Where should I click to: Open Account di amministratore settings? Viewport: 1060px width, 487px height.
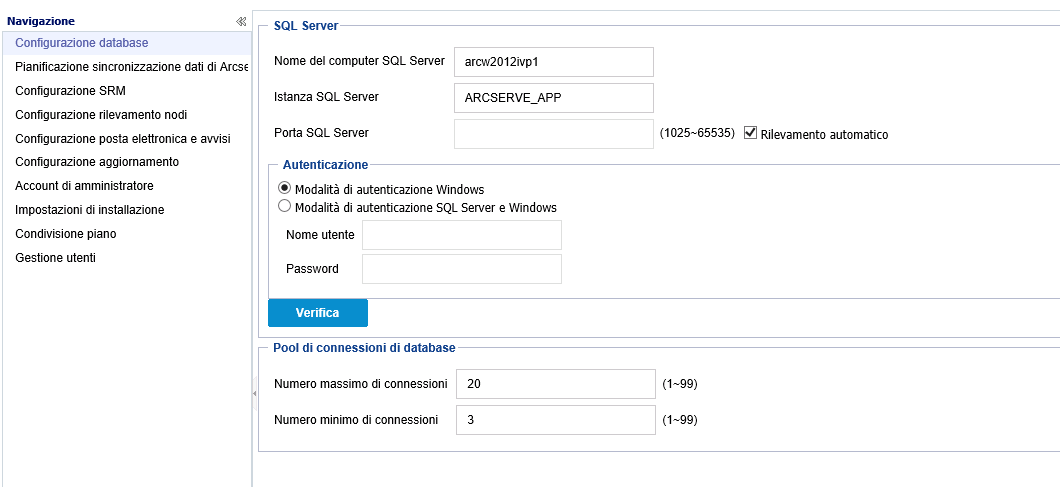tap(85, 186)
